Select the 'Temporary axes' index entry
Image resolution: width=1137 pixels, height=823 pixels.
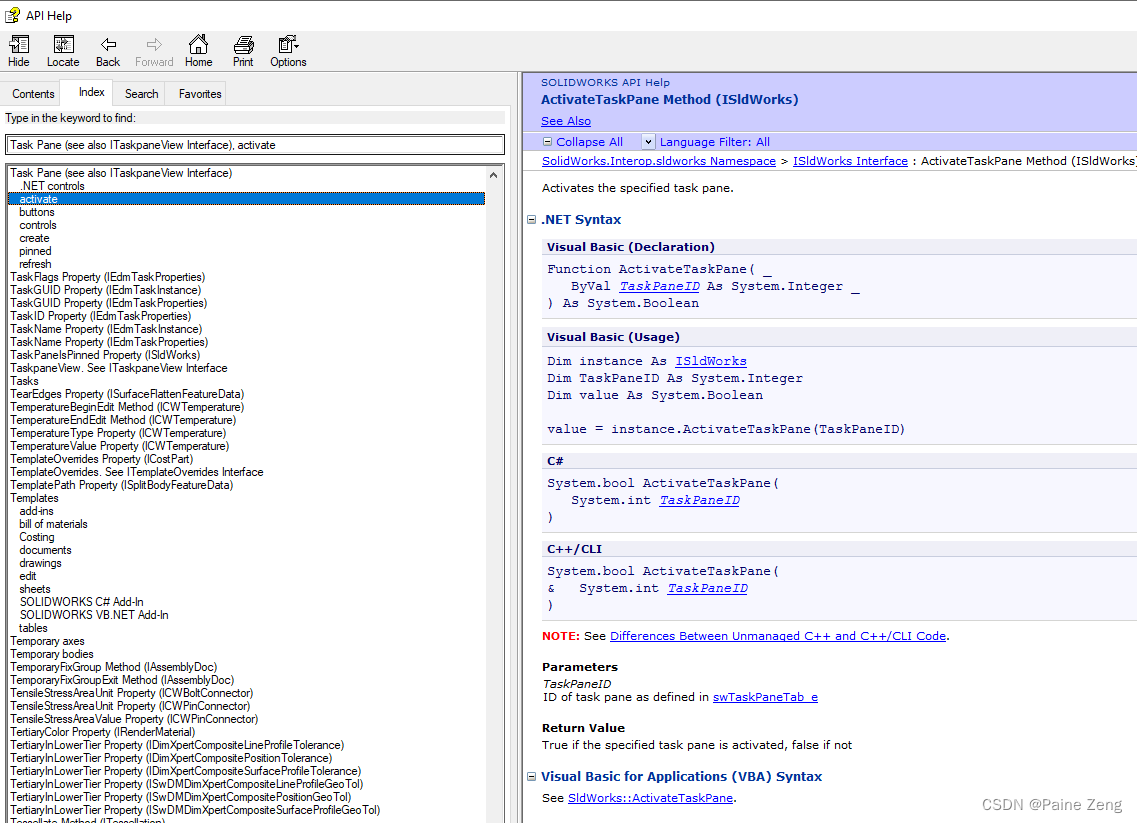pos(47,642)
